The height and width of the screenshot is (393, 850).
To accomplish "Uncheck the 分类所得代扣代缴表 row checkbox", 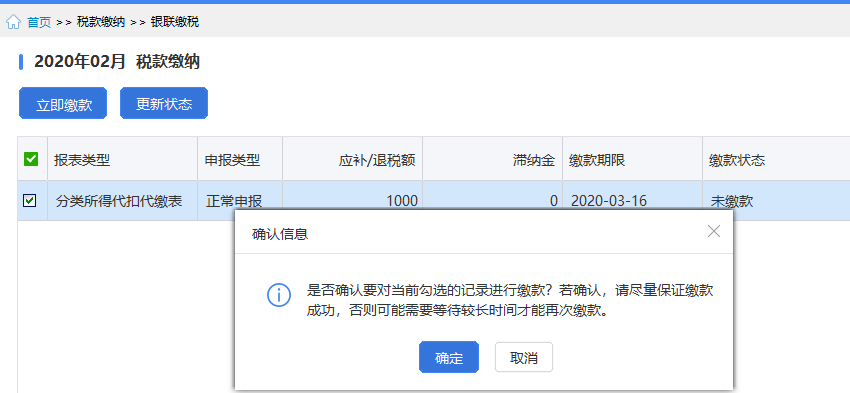I will [x=29, y=201].
